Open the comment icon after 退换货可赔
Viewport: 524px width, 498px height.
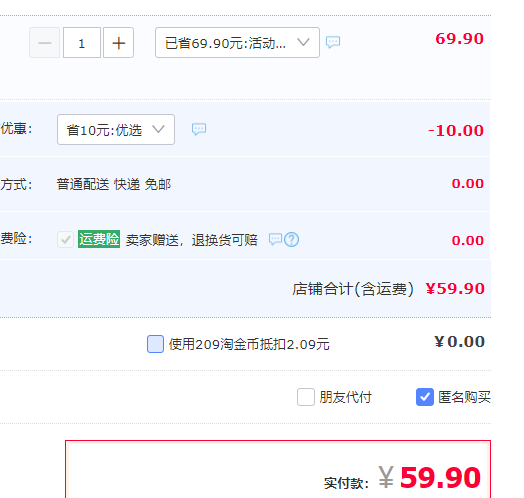(276, 239)
